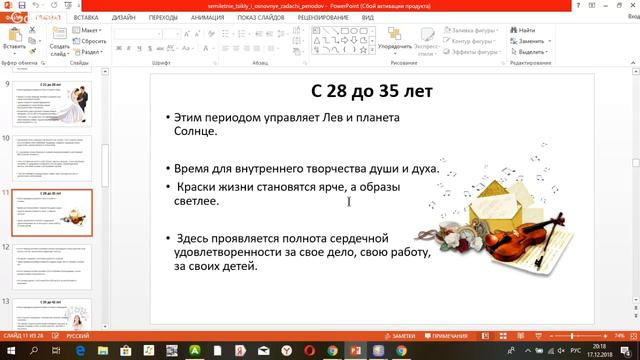Reset slide with the Сбросить button
Screen dimensions: 640x360
(89, 41)
